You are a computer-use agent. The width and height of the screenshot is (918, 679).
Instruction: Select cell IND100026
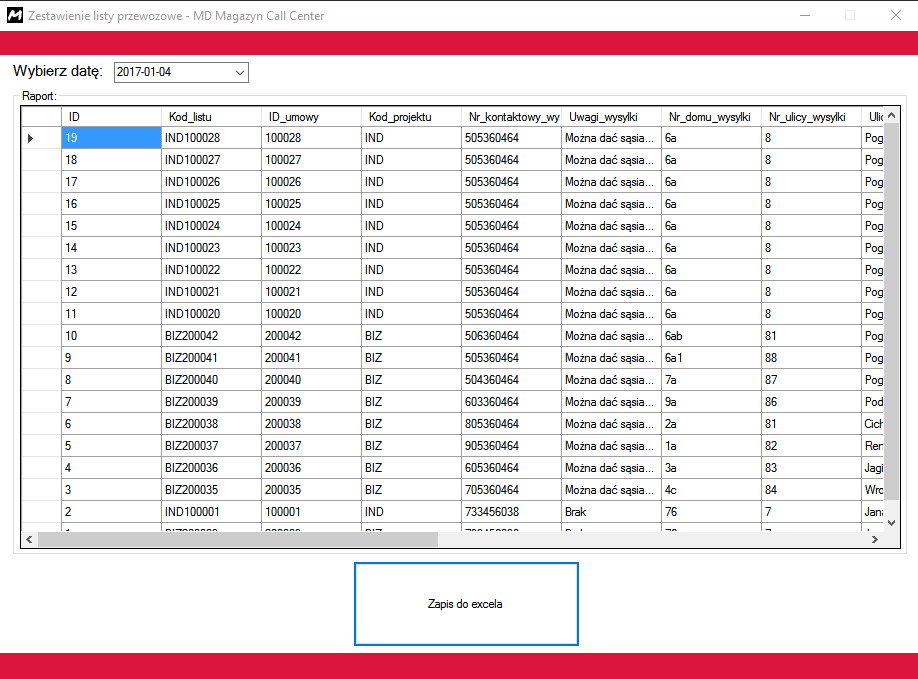pyautogui.click(x=211, y=182)
